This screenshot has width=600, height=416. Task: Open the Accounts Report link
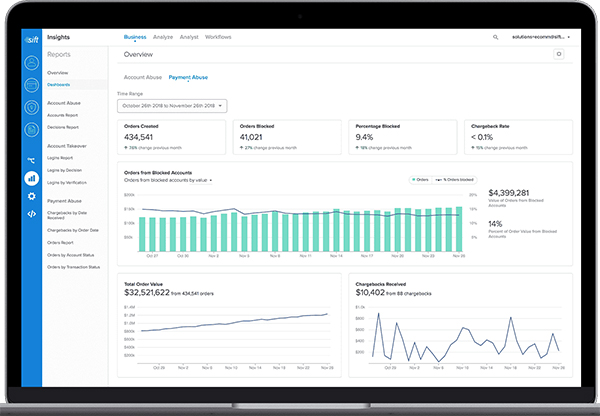click(62, 115)
